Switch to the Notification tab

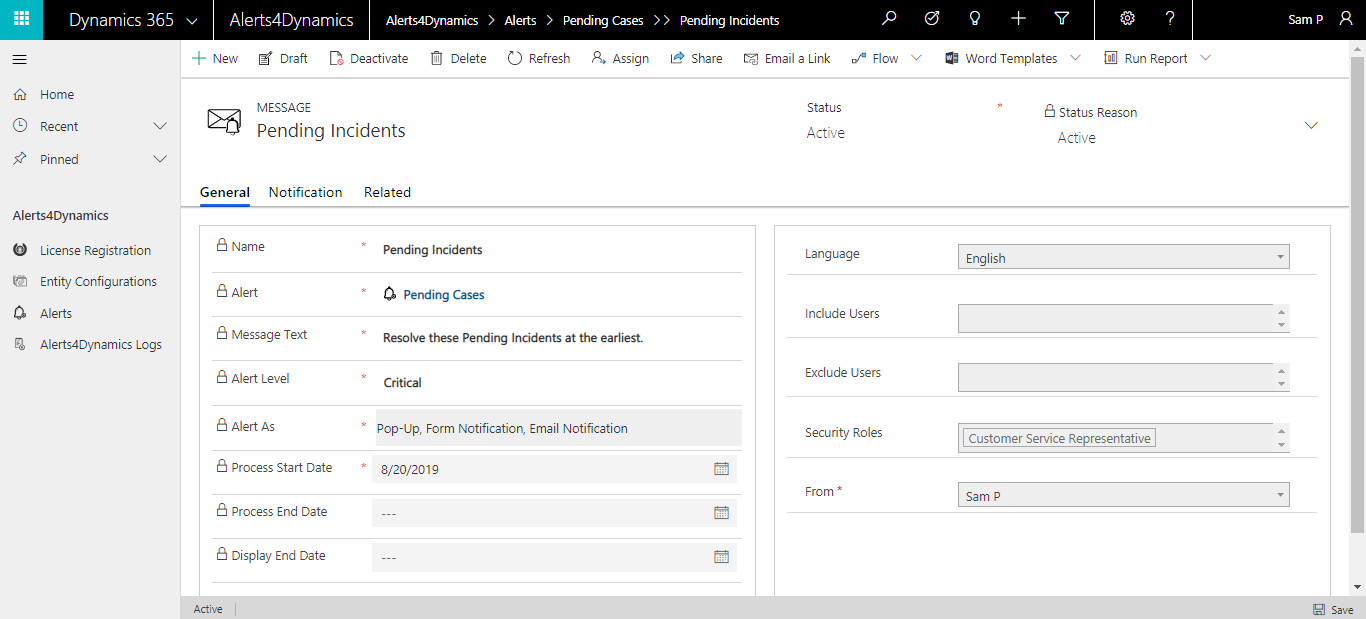[x=305, y=192]
